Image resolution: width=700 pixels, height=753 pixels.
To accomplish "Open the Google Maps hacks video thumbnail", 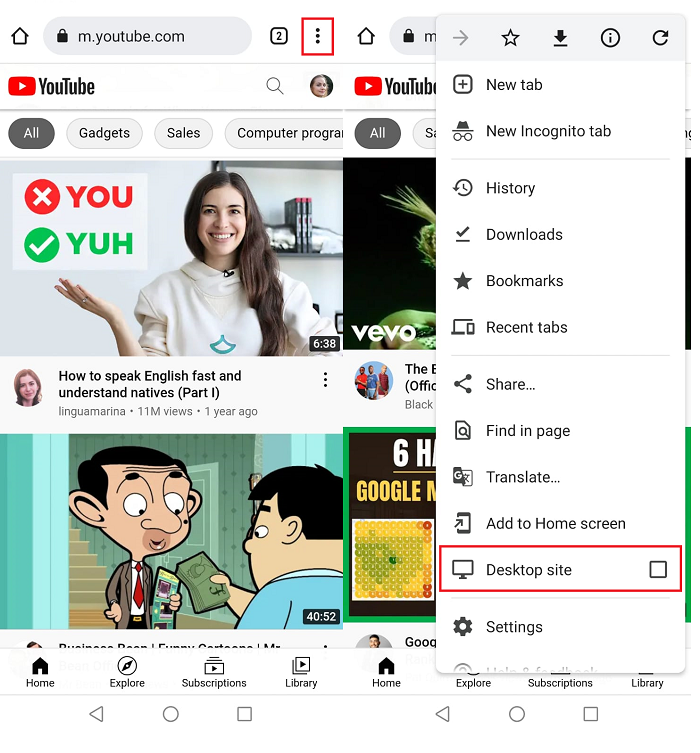I will tap(390, 523).
